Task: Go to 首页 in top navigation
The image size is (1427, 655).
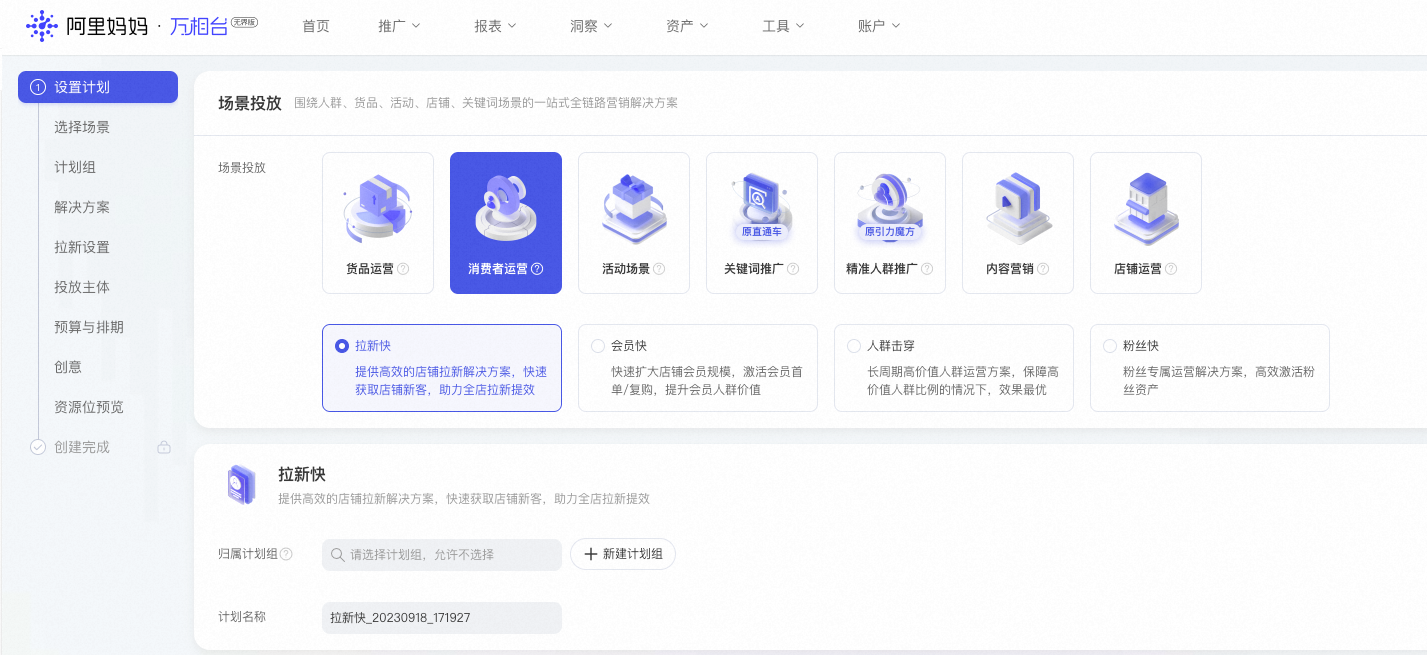Action: [316, 26]
